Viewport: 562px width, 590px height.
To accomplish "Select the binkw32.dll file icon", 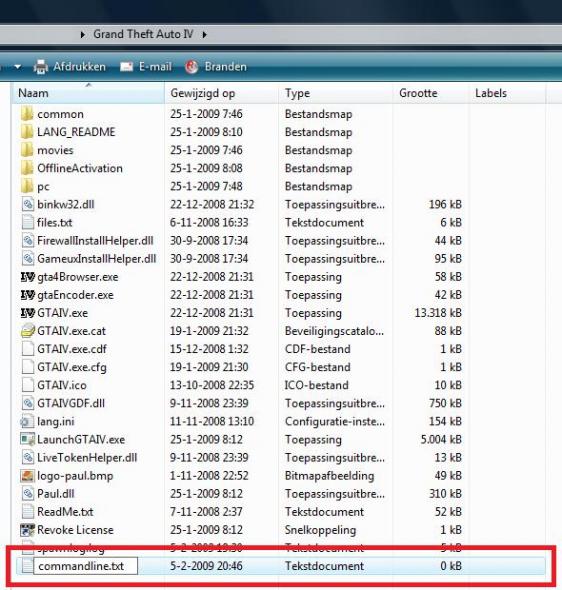I will coord(27,204).
